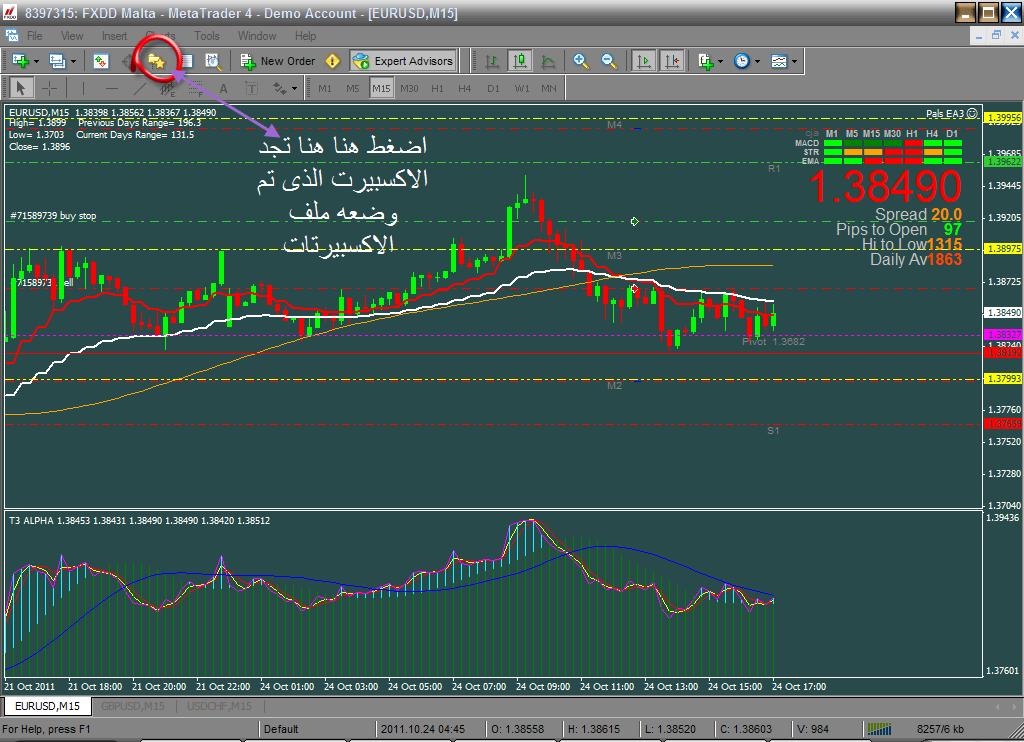The height and width of the screenshot is (742, 1024).
Task: Open the Navigator panel (folder with star)
Action: coord(156,61)
